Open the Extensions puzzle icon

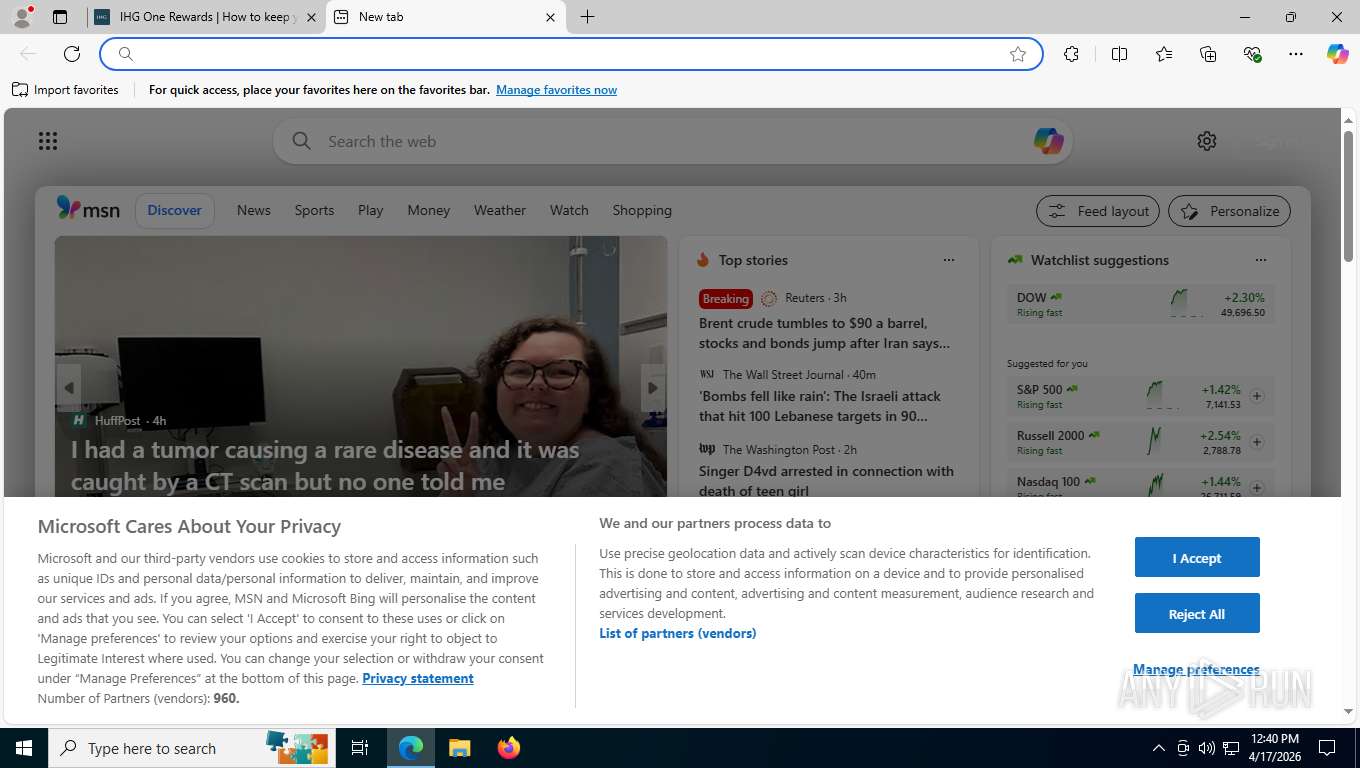click(1071, 54)
